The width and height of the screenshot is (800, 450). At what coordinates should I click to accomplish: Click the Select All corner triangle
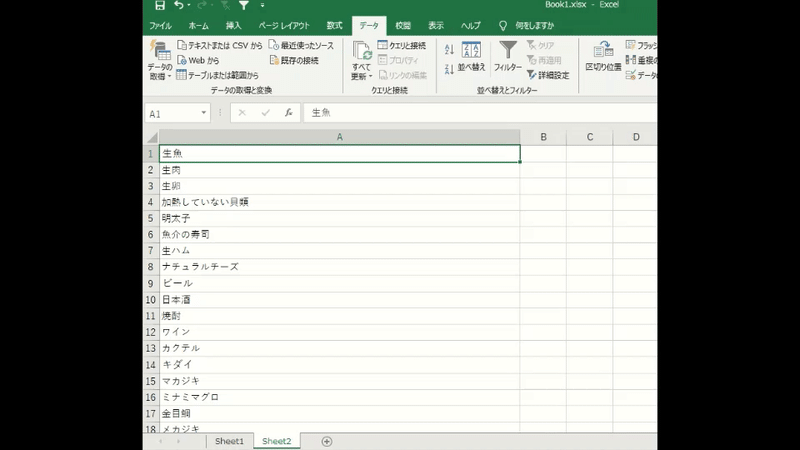152,137
